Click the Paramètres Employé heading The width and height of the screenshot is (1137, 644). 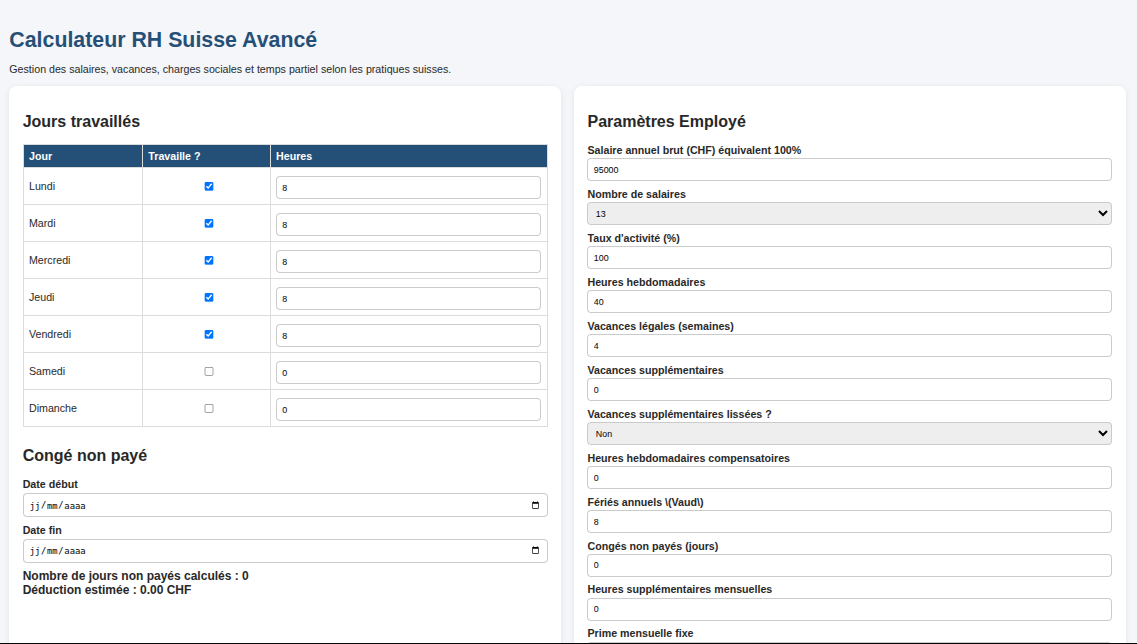tap(666, 121)
